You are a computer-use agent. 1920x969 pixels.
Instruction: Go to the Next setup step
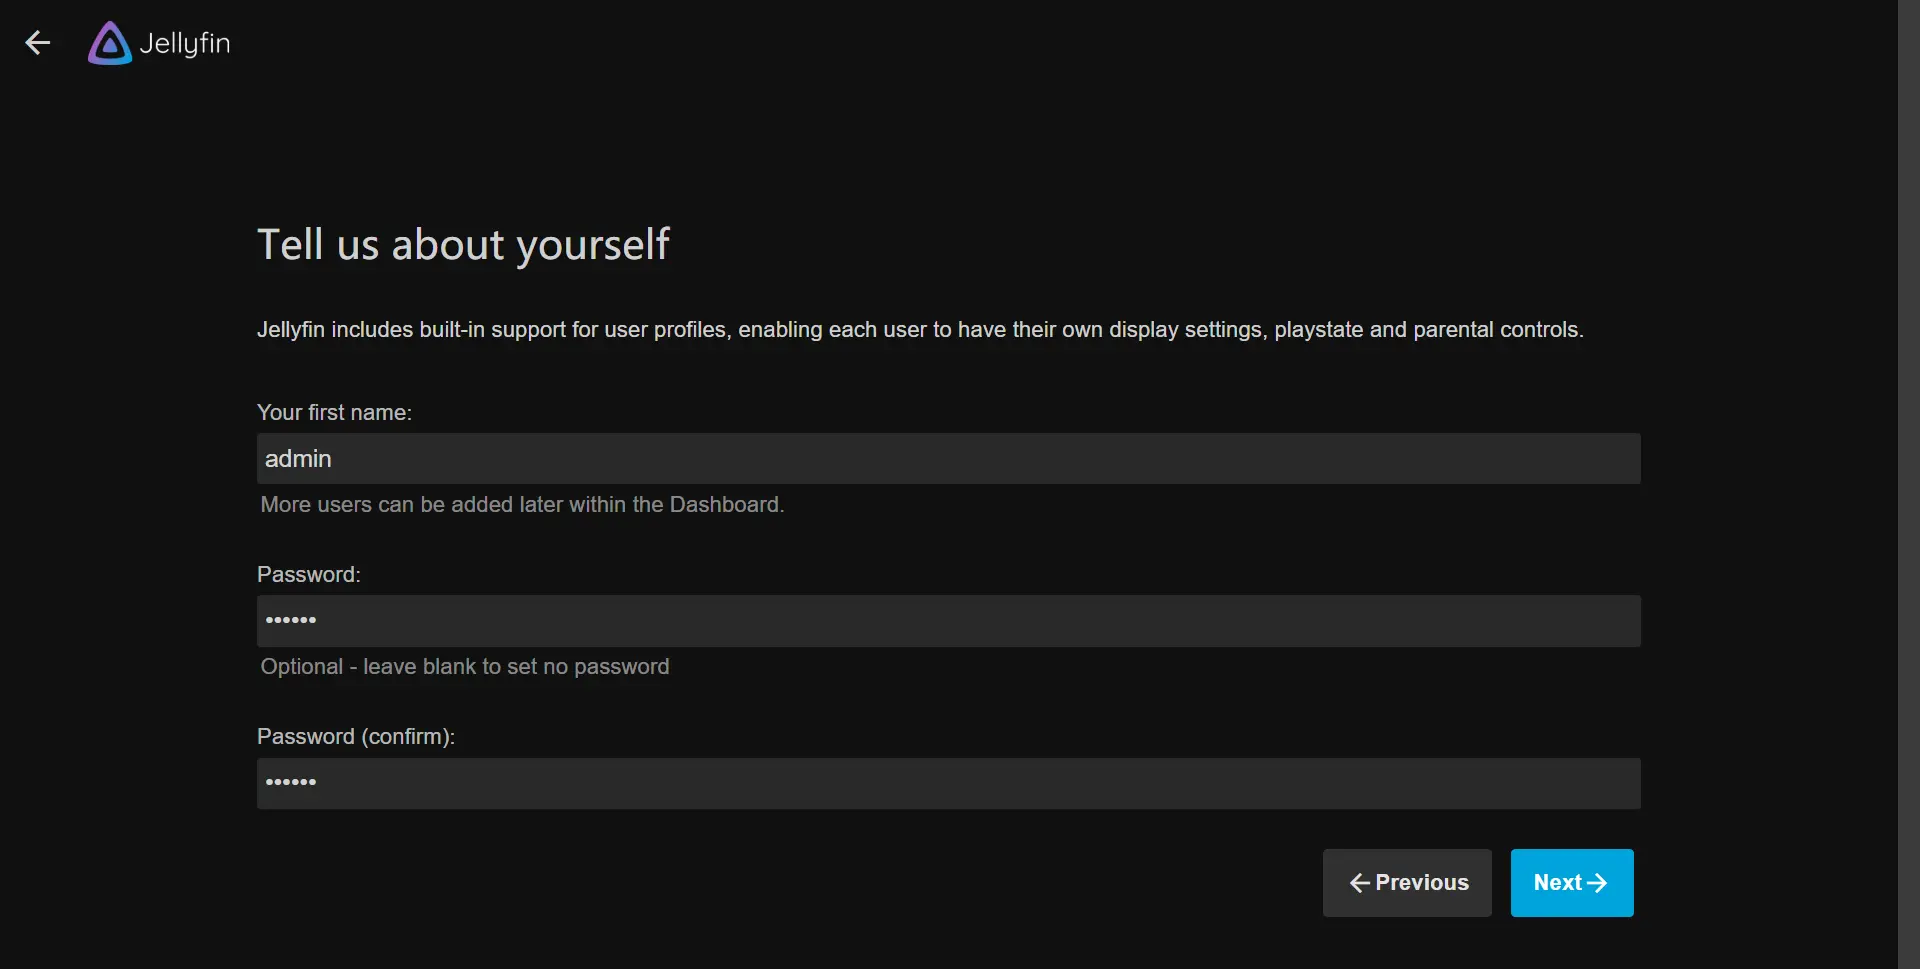[x=1571, y=883]
